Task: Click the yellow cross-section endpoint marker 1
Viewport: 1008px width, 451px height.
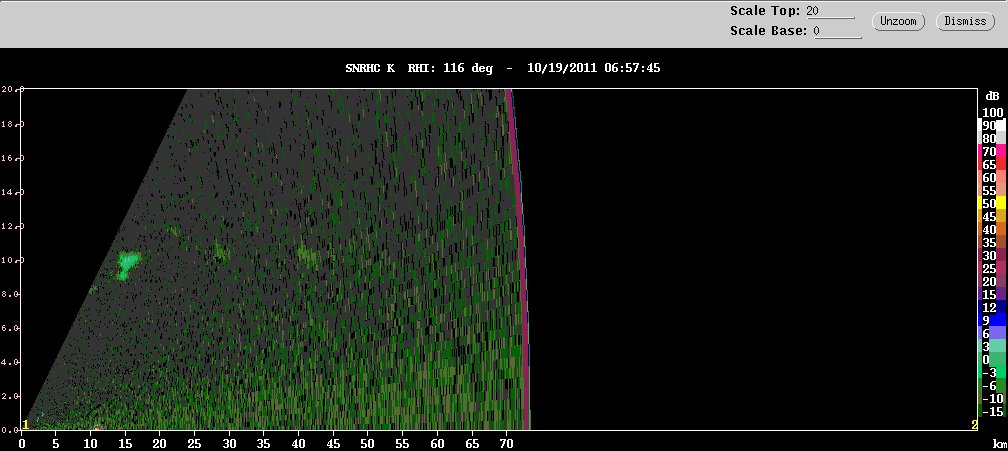Action: tap(26, 425)
